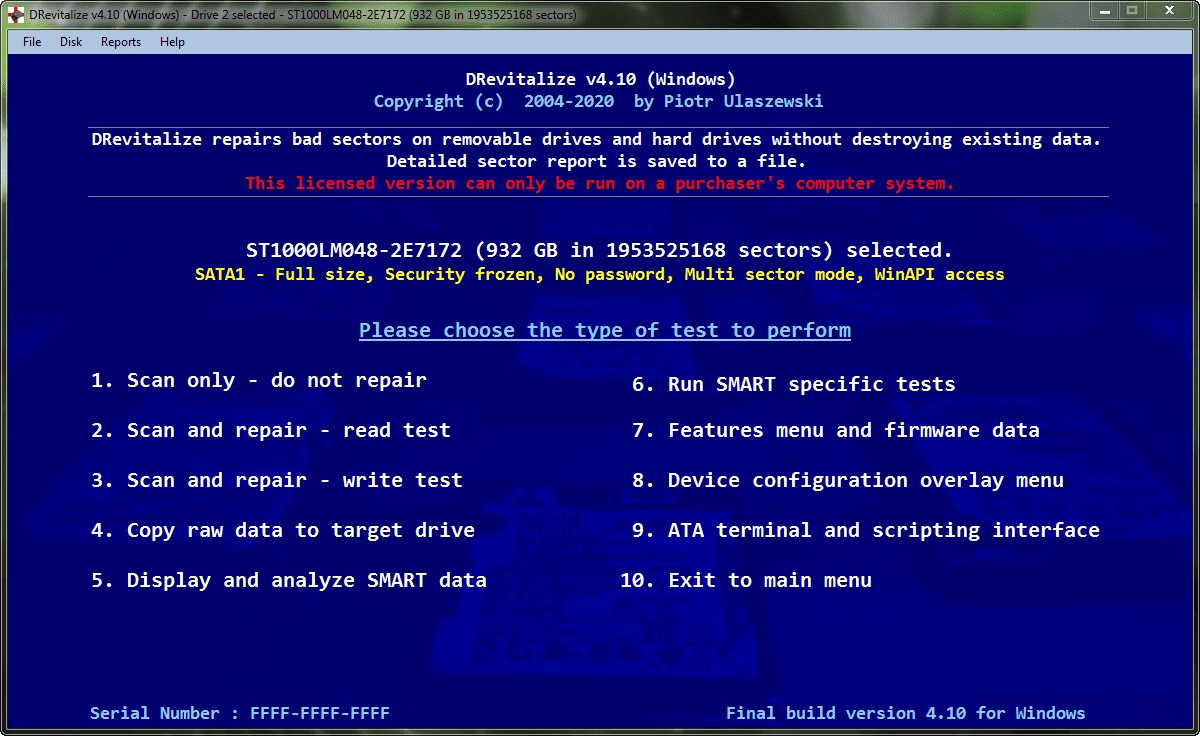Open Device configuration overlay menu
Viewport: 1200px width, 736px height.
(848, 481)
